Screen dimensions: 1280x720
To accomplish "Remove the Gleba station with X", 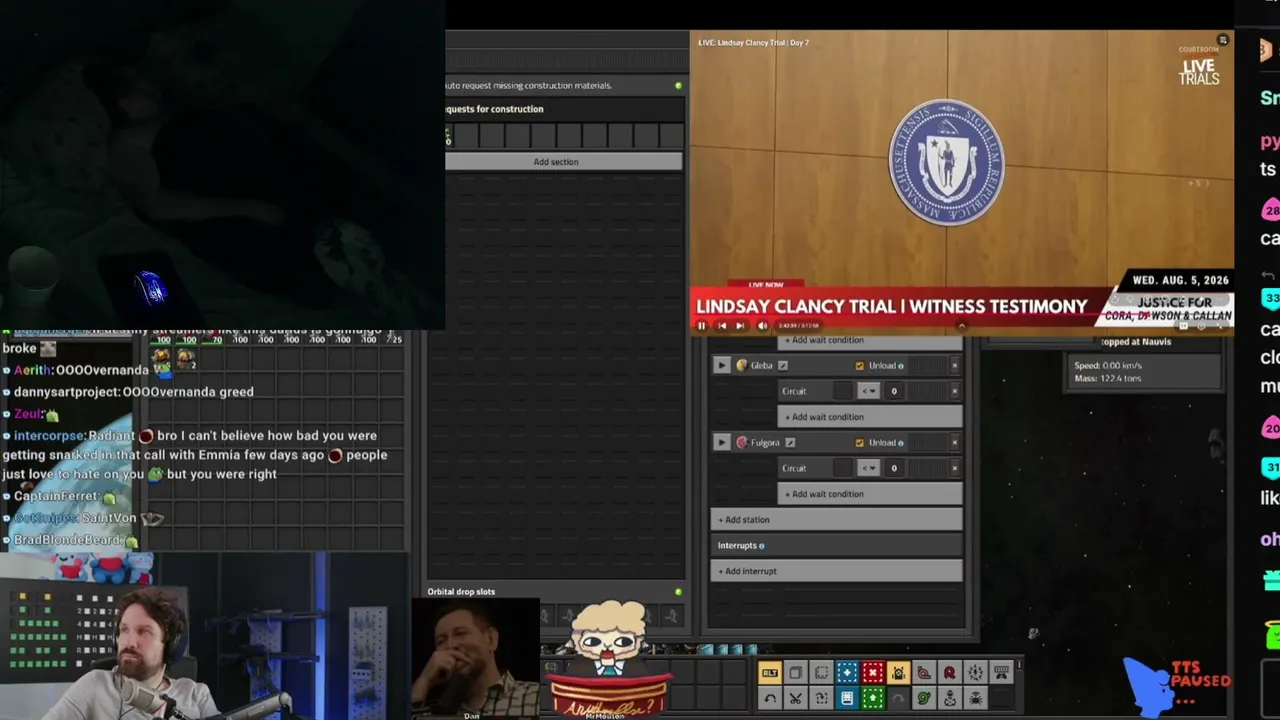I will tap(954, 365).
